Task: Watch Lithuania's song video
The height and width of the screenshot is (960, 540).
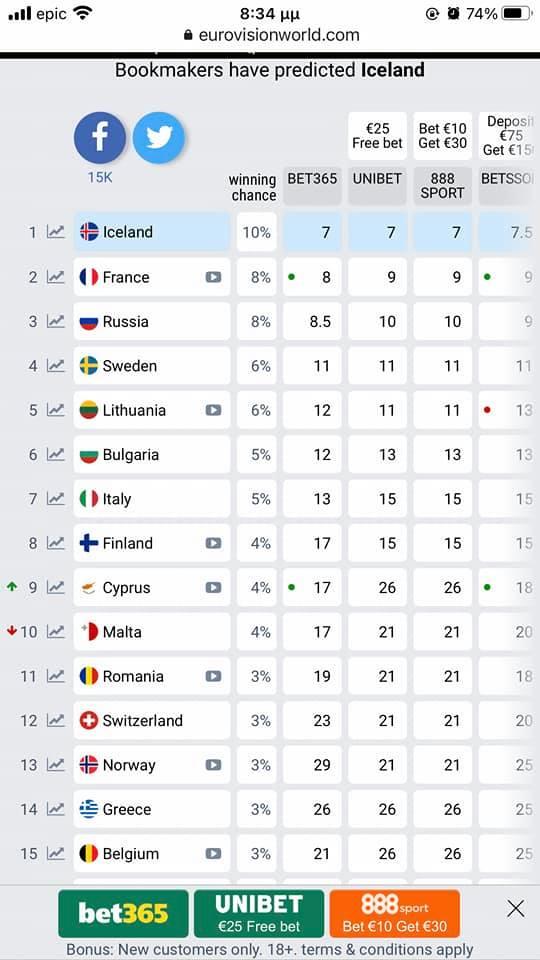Action: coord(213,410)
